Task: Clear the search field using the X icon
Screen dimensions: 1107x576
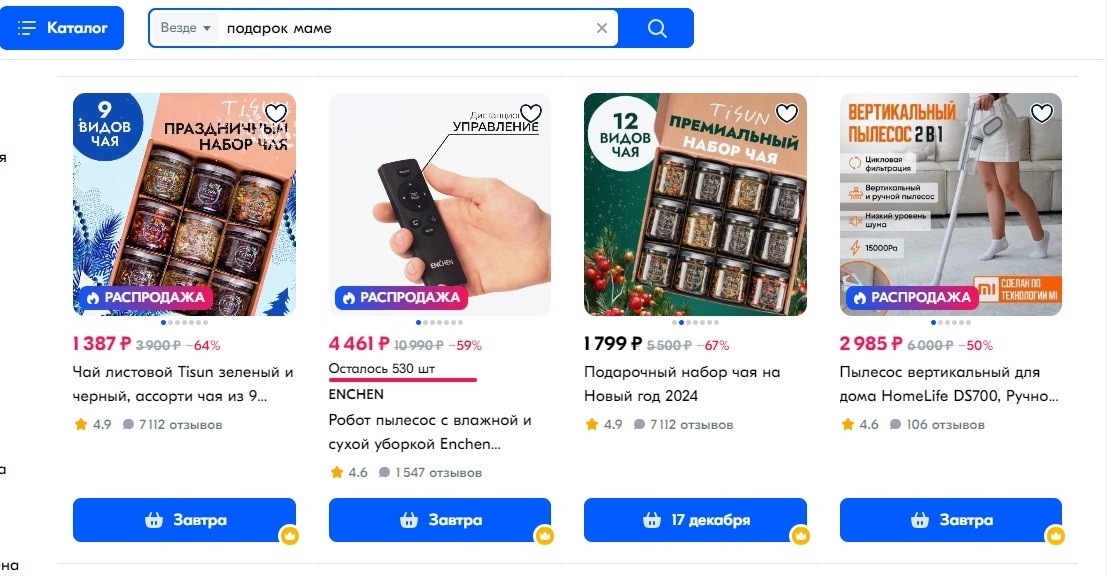Action: (x=602, y=28)
